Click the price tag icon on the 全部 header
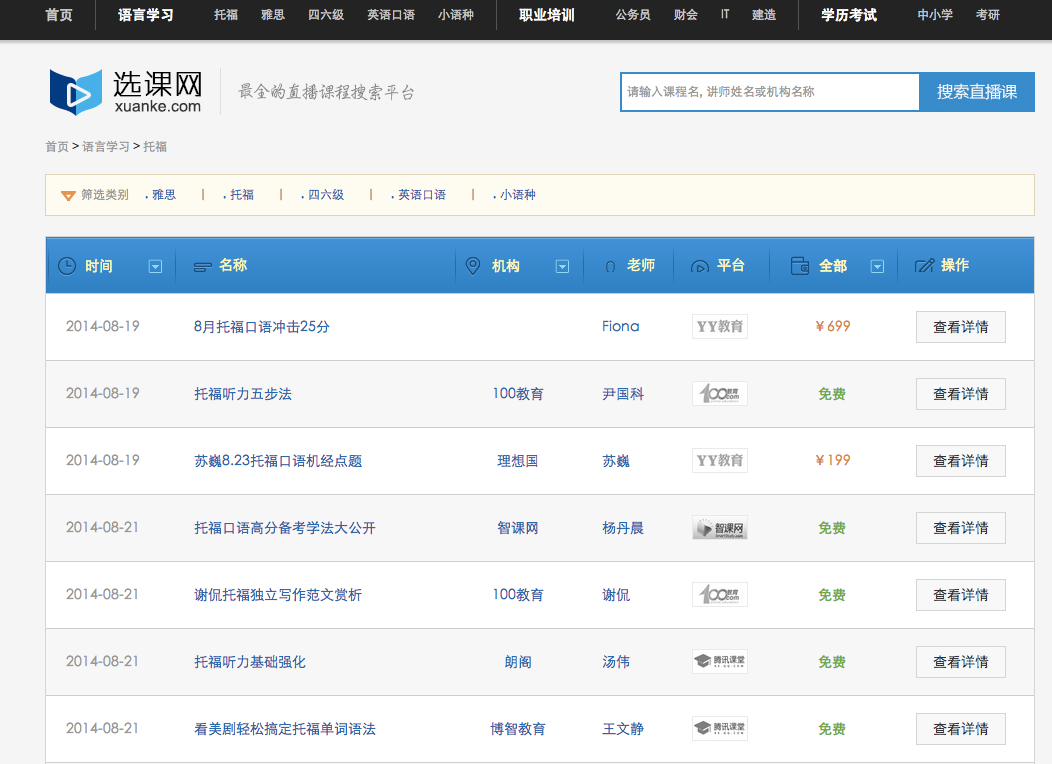1052x764 pixels. coord(800,265)
